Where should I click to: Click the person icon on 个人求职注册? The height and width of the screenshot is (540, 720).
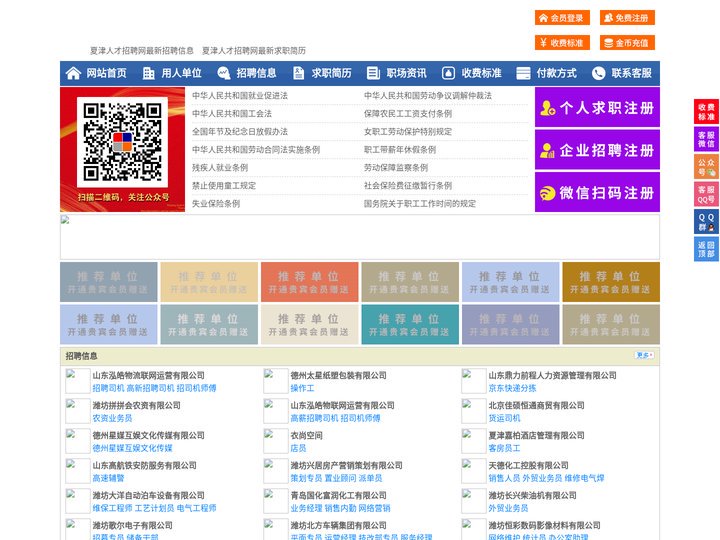coord(547,108)
